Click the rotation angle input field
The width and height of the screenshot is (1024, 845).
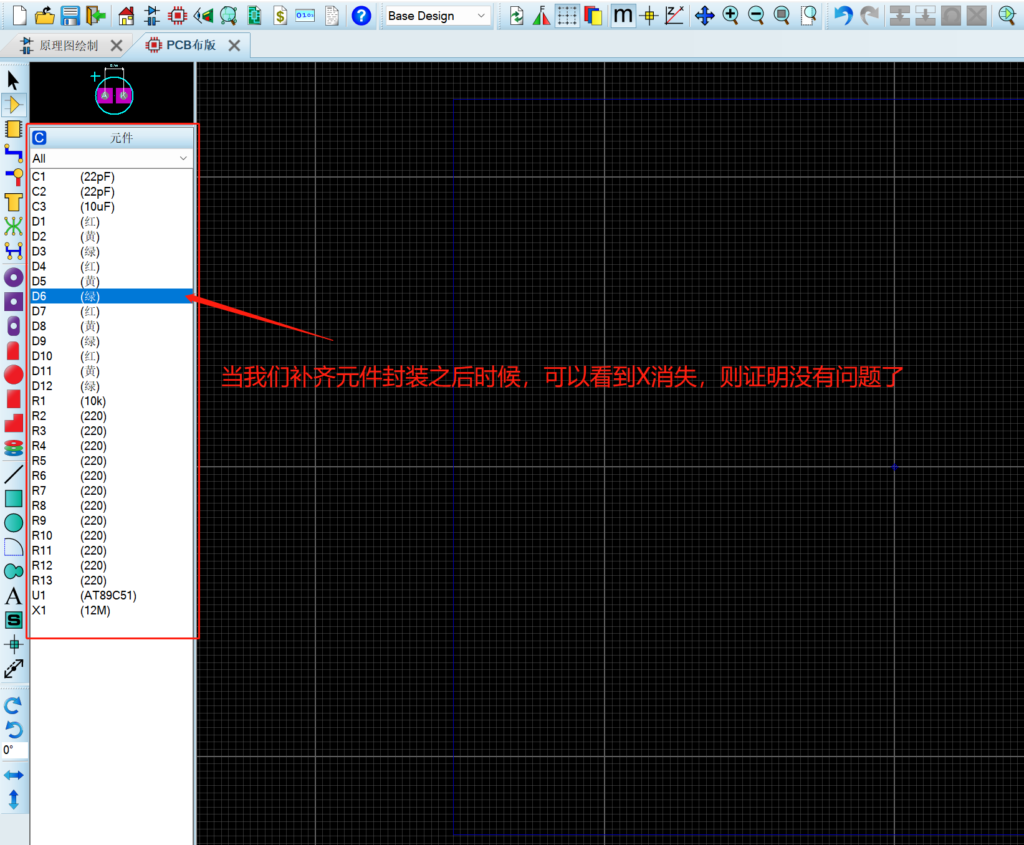(14, 750)
